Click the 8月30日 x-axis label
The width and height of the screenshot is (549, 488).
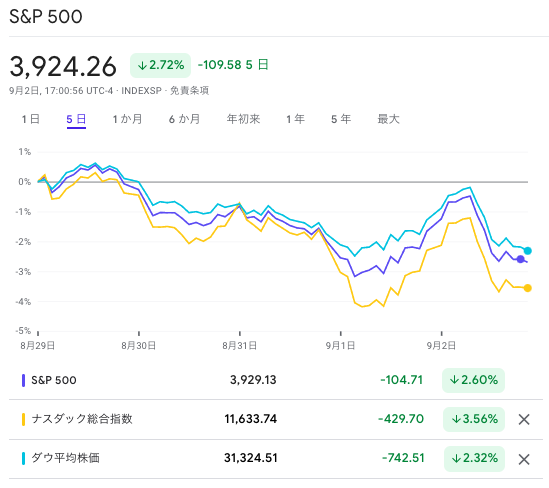pos(139,346)
